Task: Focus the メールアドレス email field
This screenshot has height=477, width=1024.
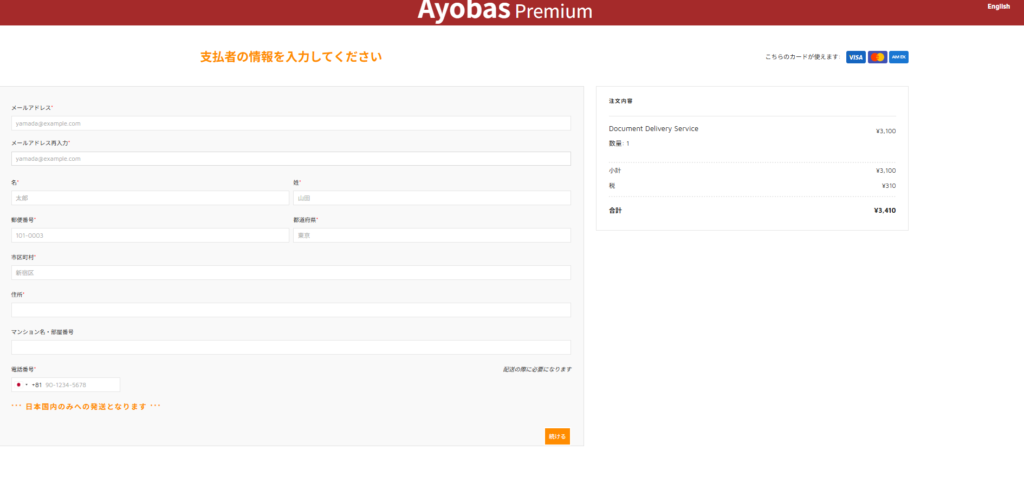Action: click(290, 123)
